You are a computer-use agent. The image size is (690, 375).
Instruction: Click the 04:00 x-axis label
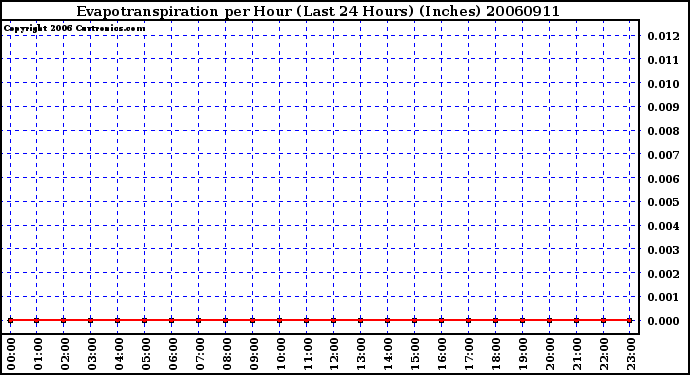(119, 354)
